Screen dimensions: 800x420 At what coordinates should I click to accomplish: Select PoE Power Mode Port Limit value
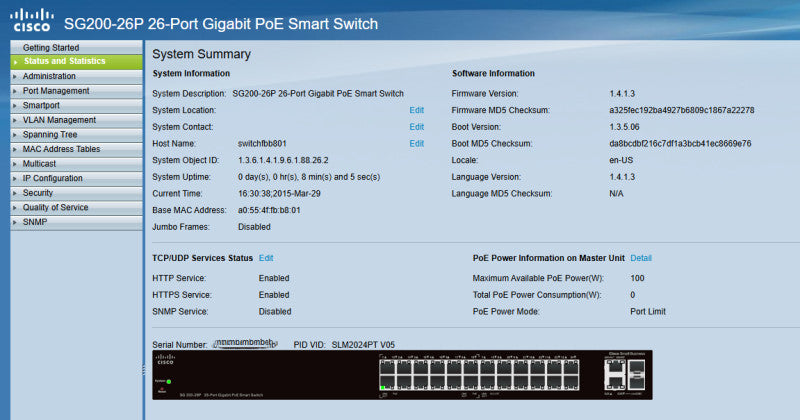point(648,312)
